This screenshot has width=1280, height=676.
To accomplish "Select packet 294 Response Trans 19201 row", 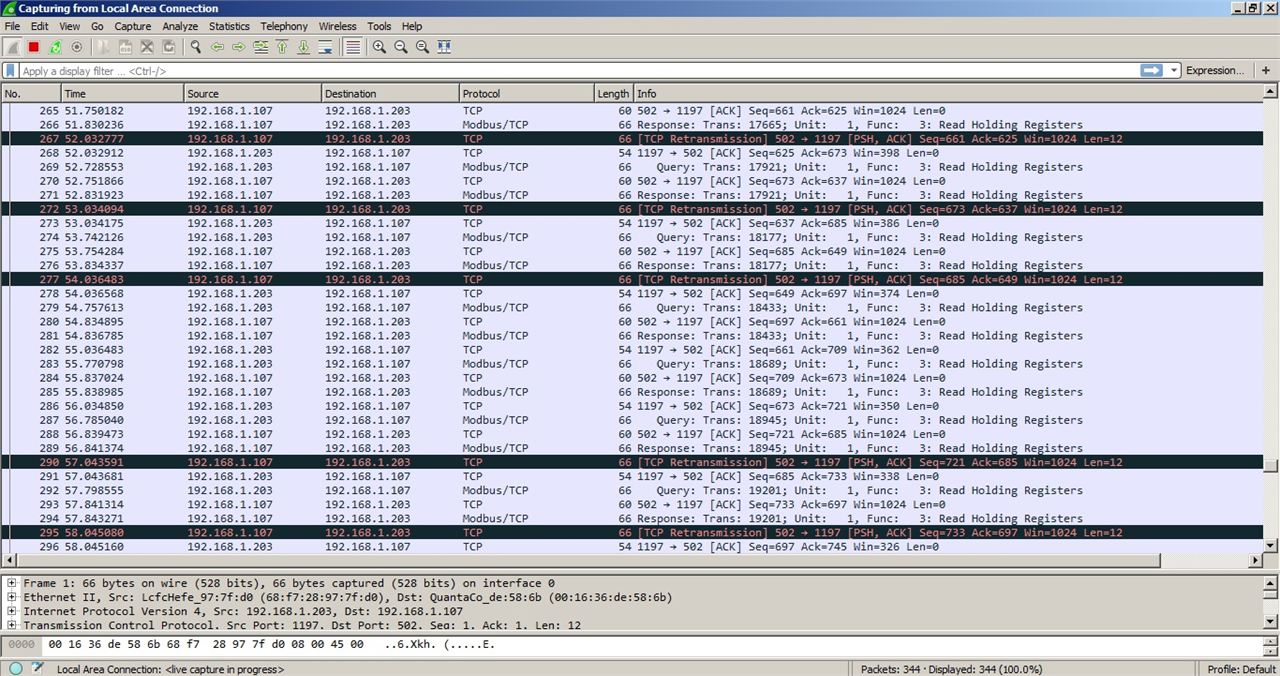I will tap(632, 518).
